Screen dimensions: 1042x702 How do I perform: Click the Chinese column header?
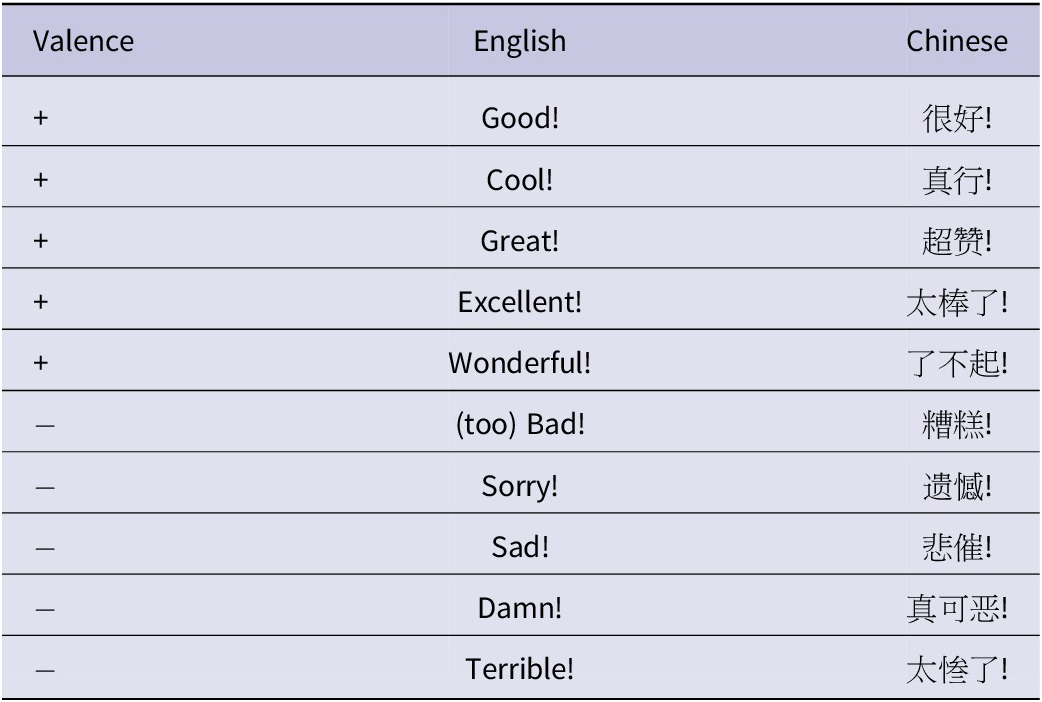click(956, 42)
